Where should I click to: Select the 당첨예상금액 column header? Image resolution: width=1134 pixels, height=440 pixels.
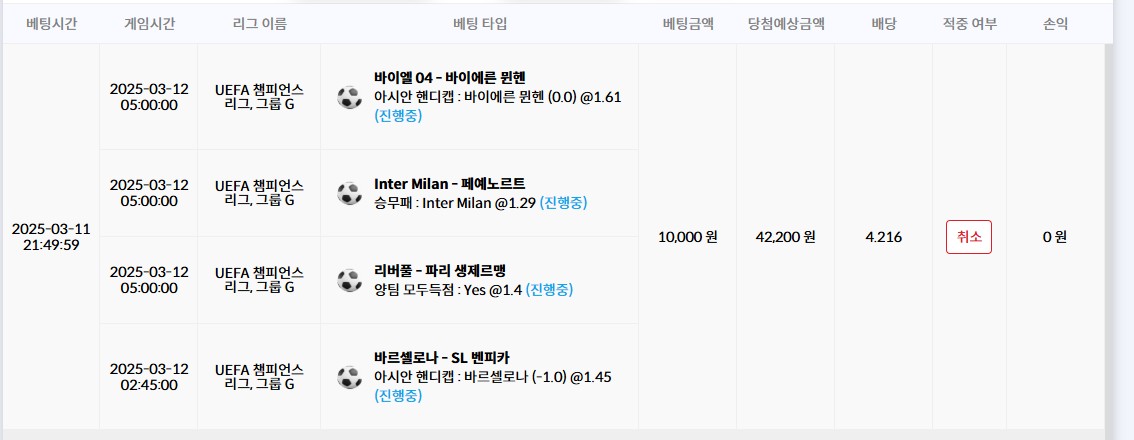pos(786,23)
